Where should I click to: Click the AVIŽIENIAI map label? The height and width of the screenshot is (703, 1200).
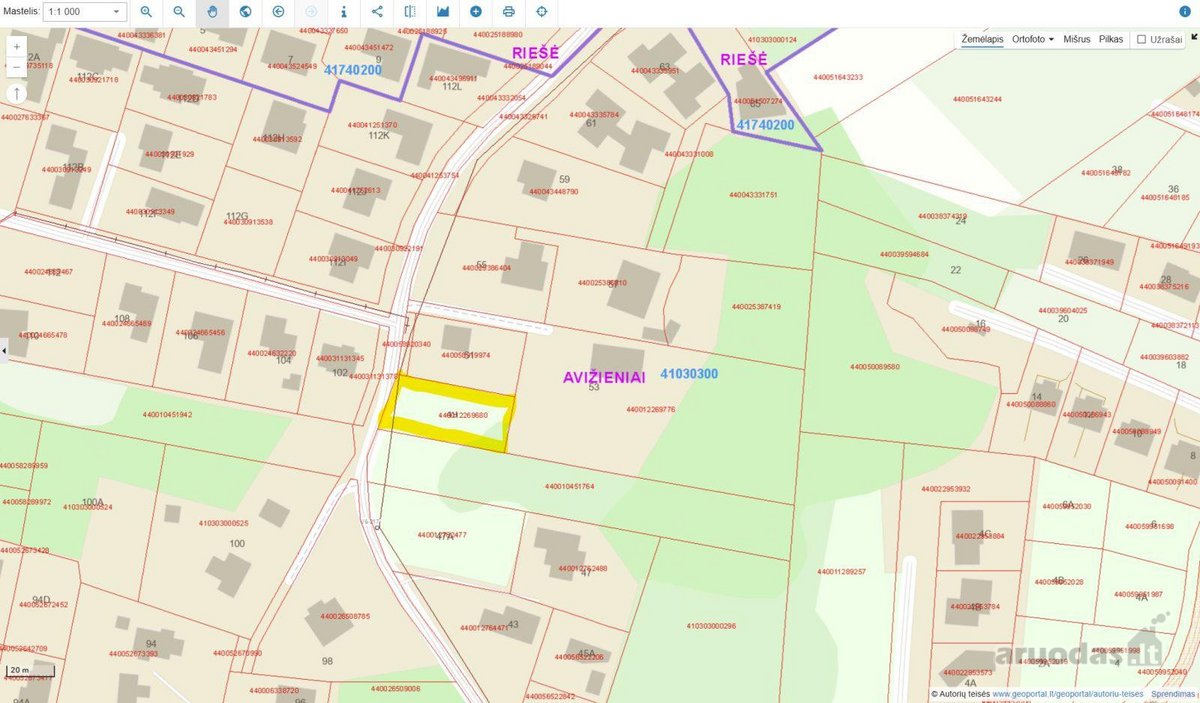[x=603, y=377]
